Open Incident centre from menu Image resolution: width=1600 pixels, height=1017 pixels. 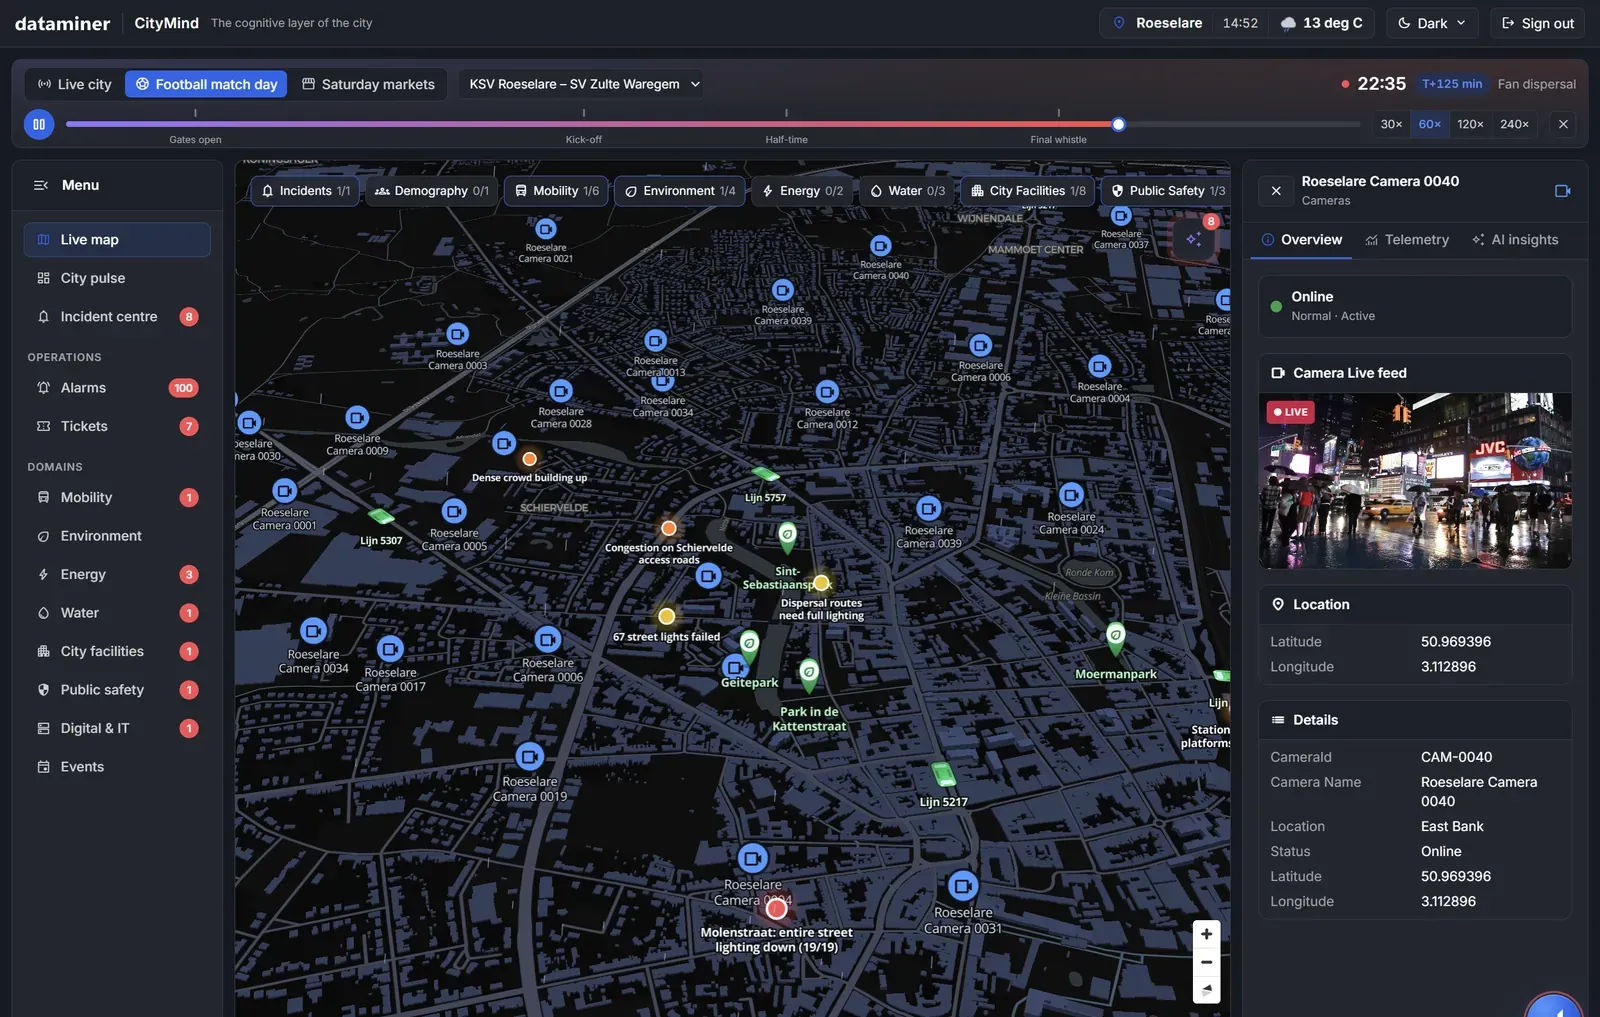[x=117, y=317]
